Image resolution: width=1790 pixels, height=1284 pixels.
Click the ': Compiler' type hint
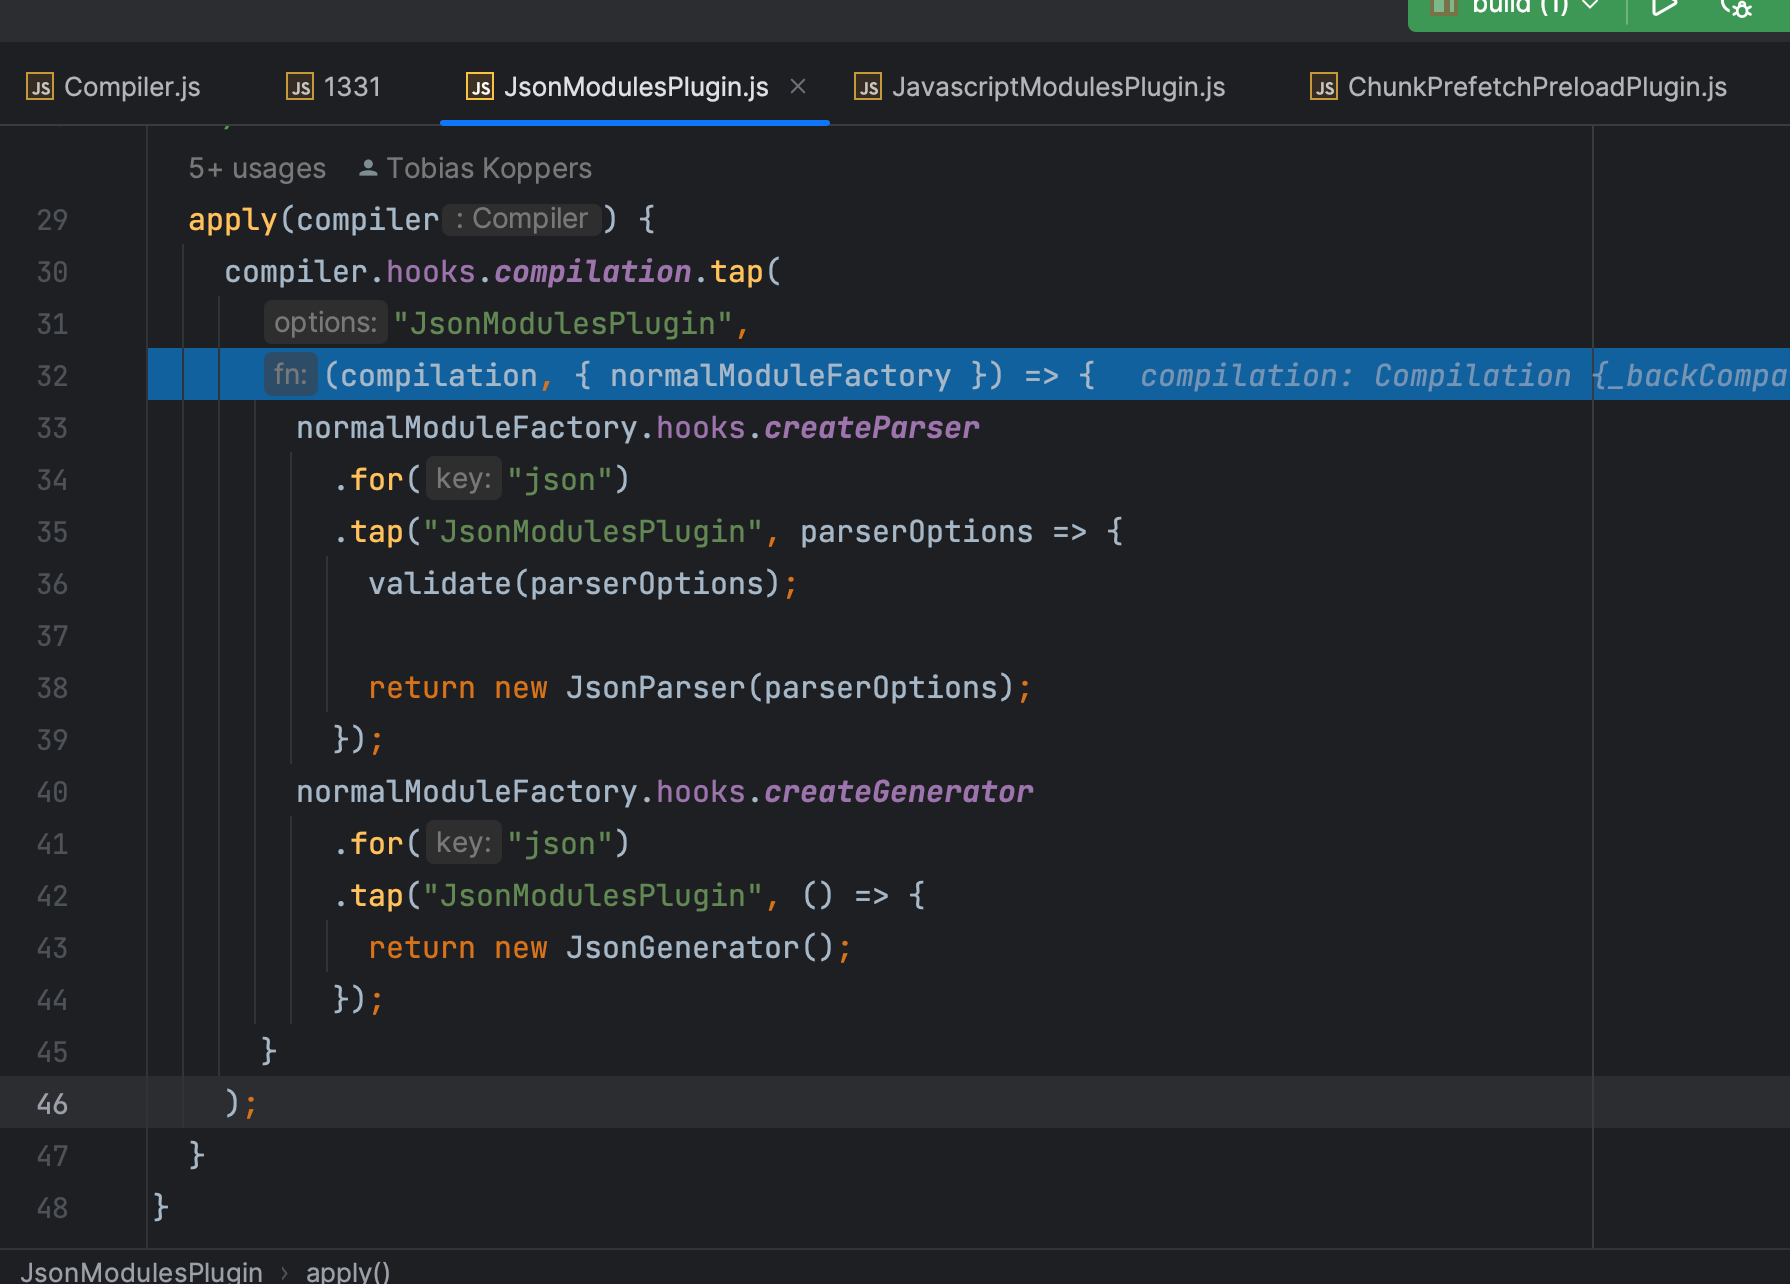tap(522, 219)
